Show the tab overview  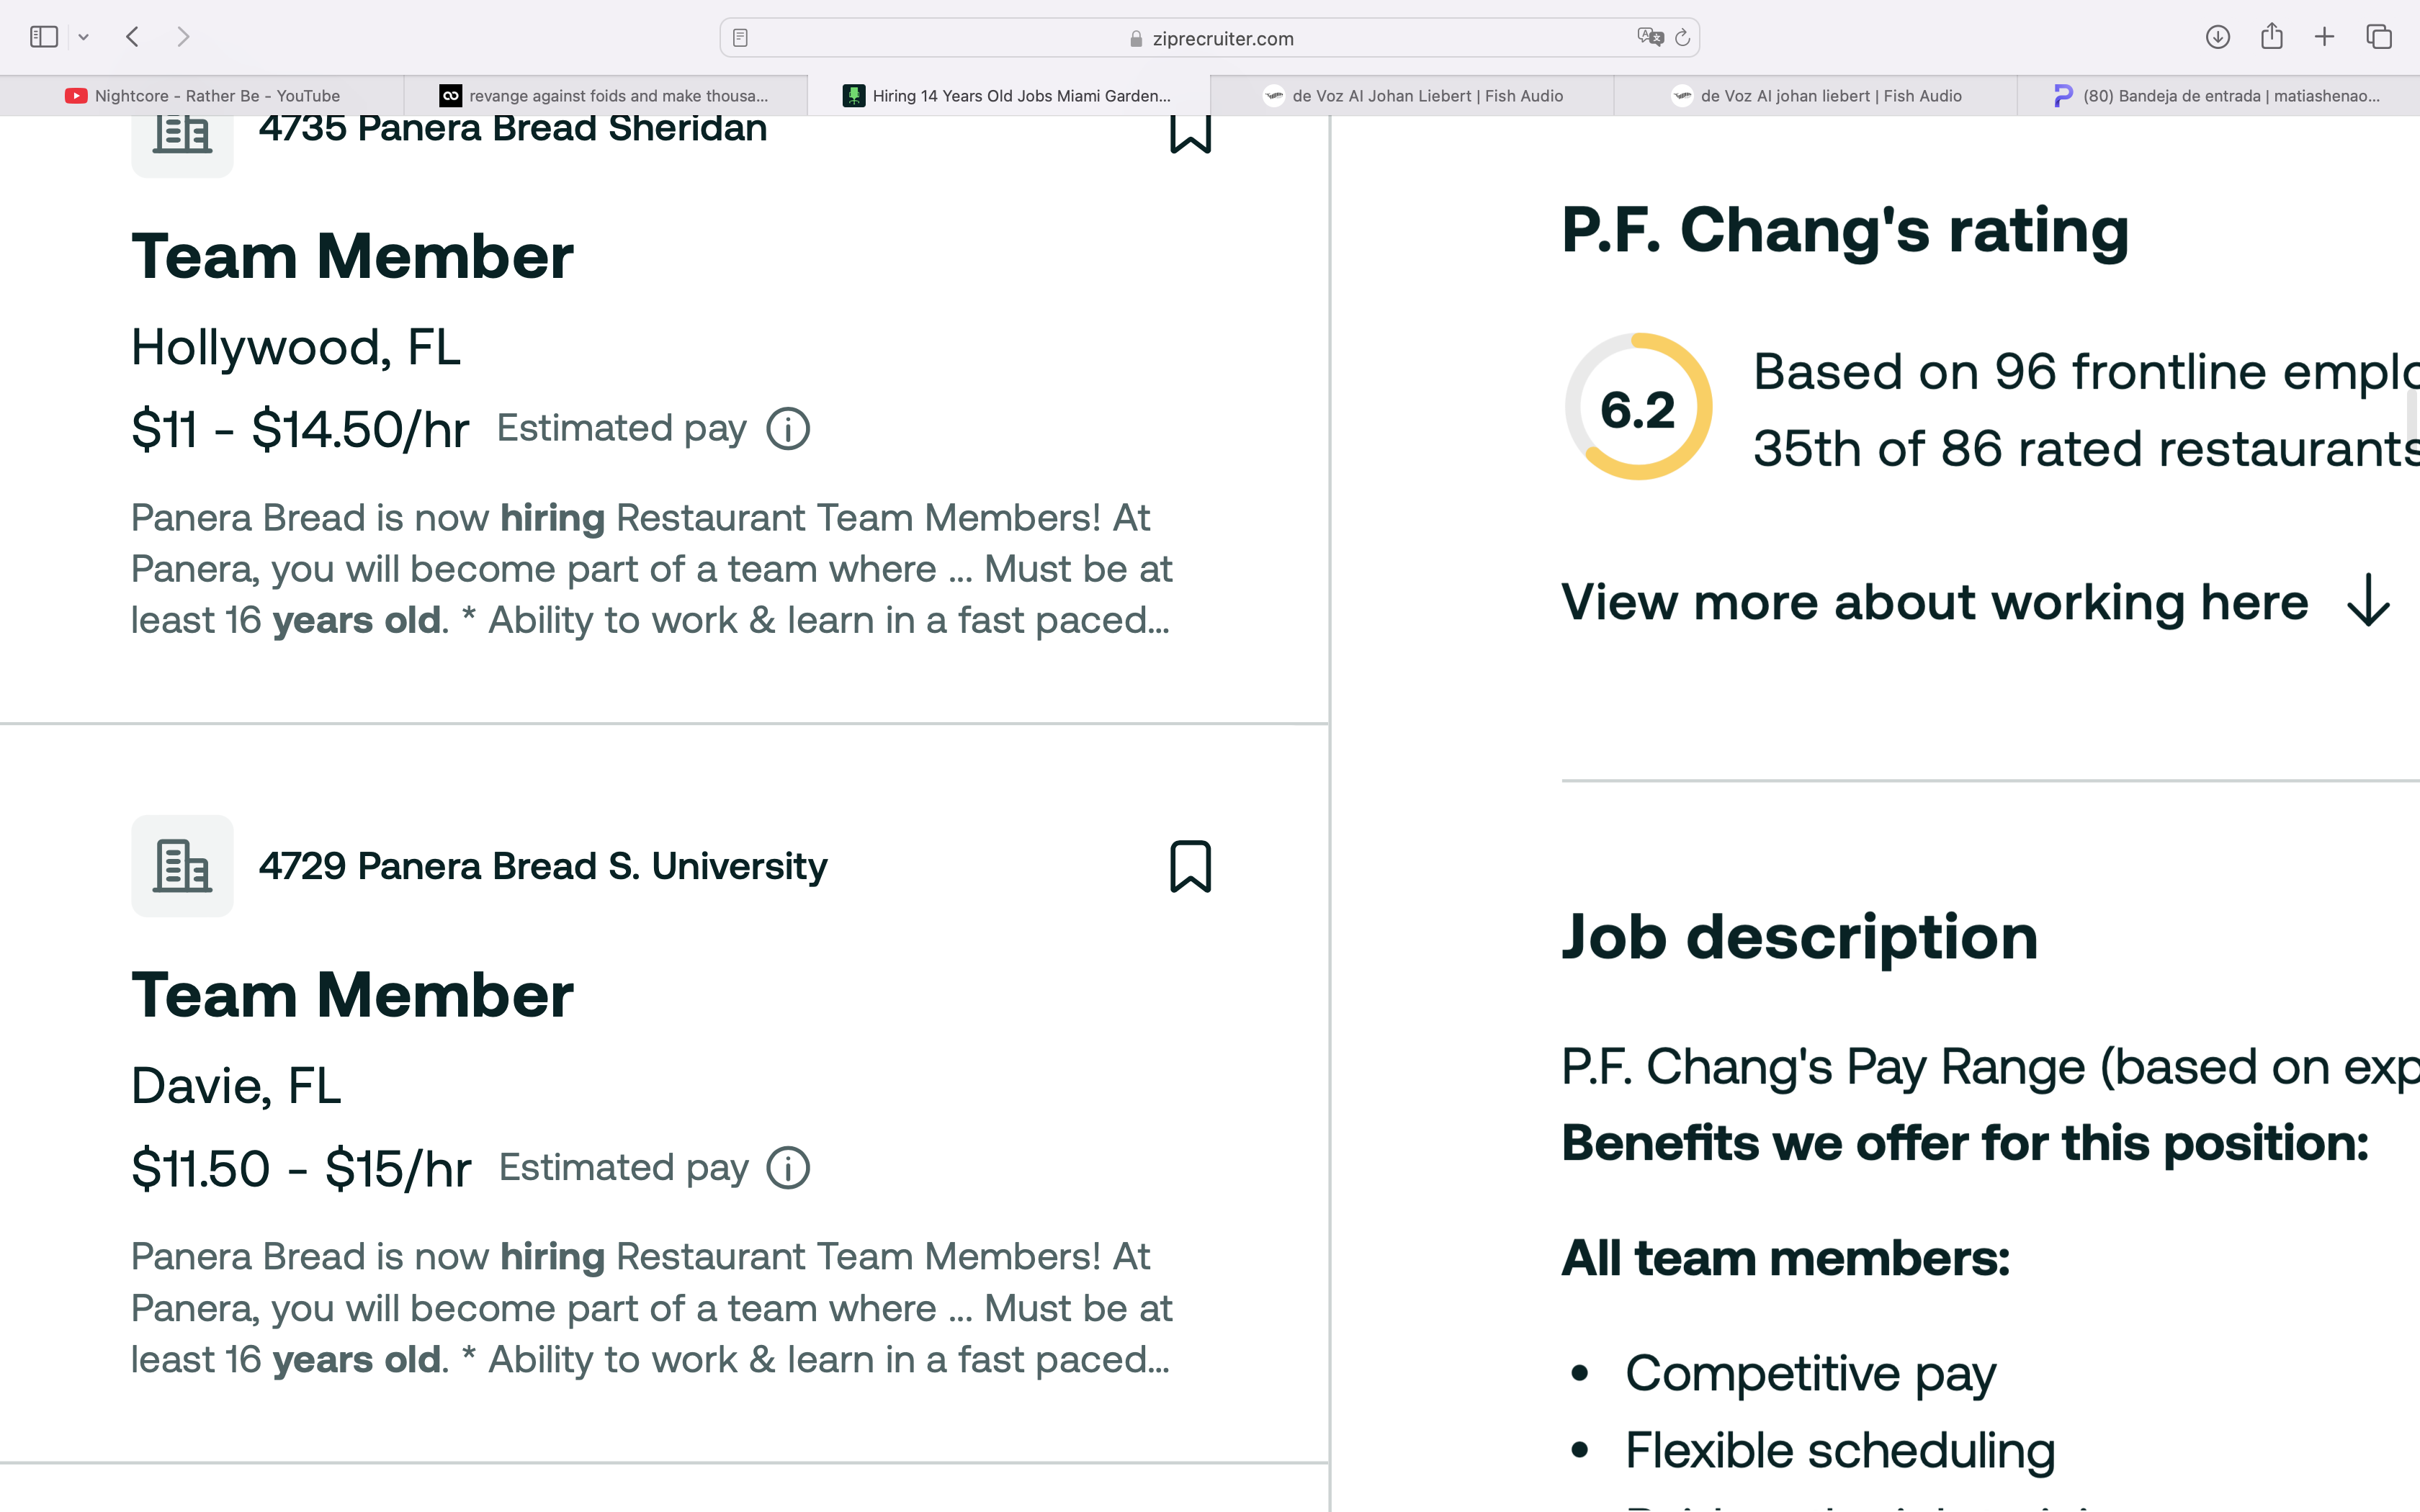2379,37
